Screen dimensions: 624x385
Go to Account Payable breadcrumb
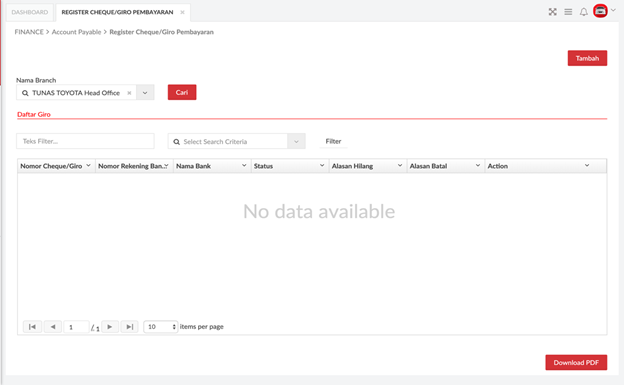pyautogui.click(x=76, y=32)
